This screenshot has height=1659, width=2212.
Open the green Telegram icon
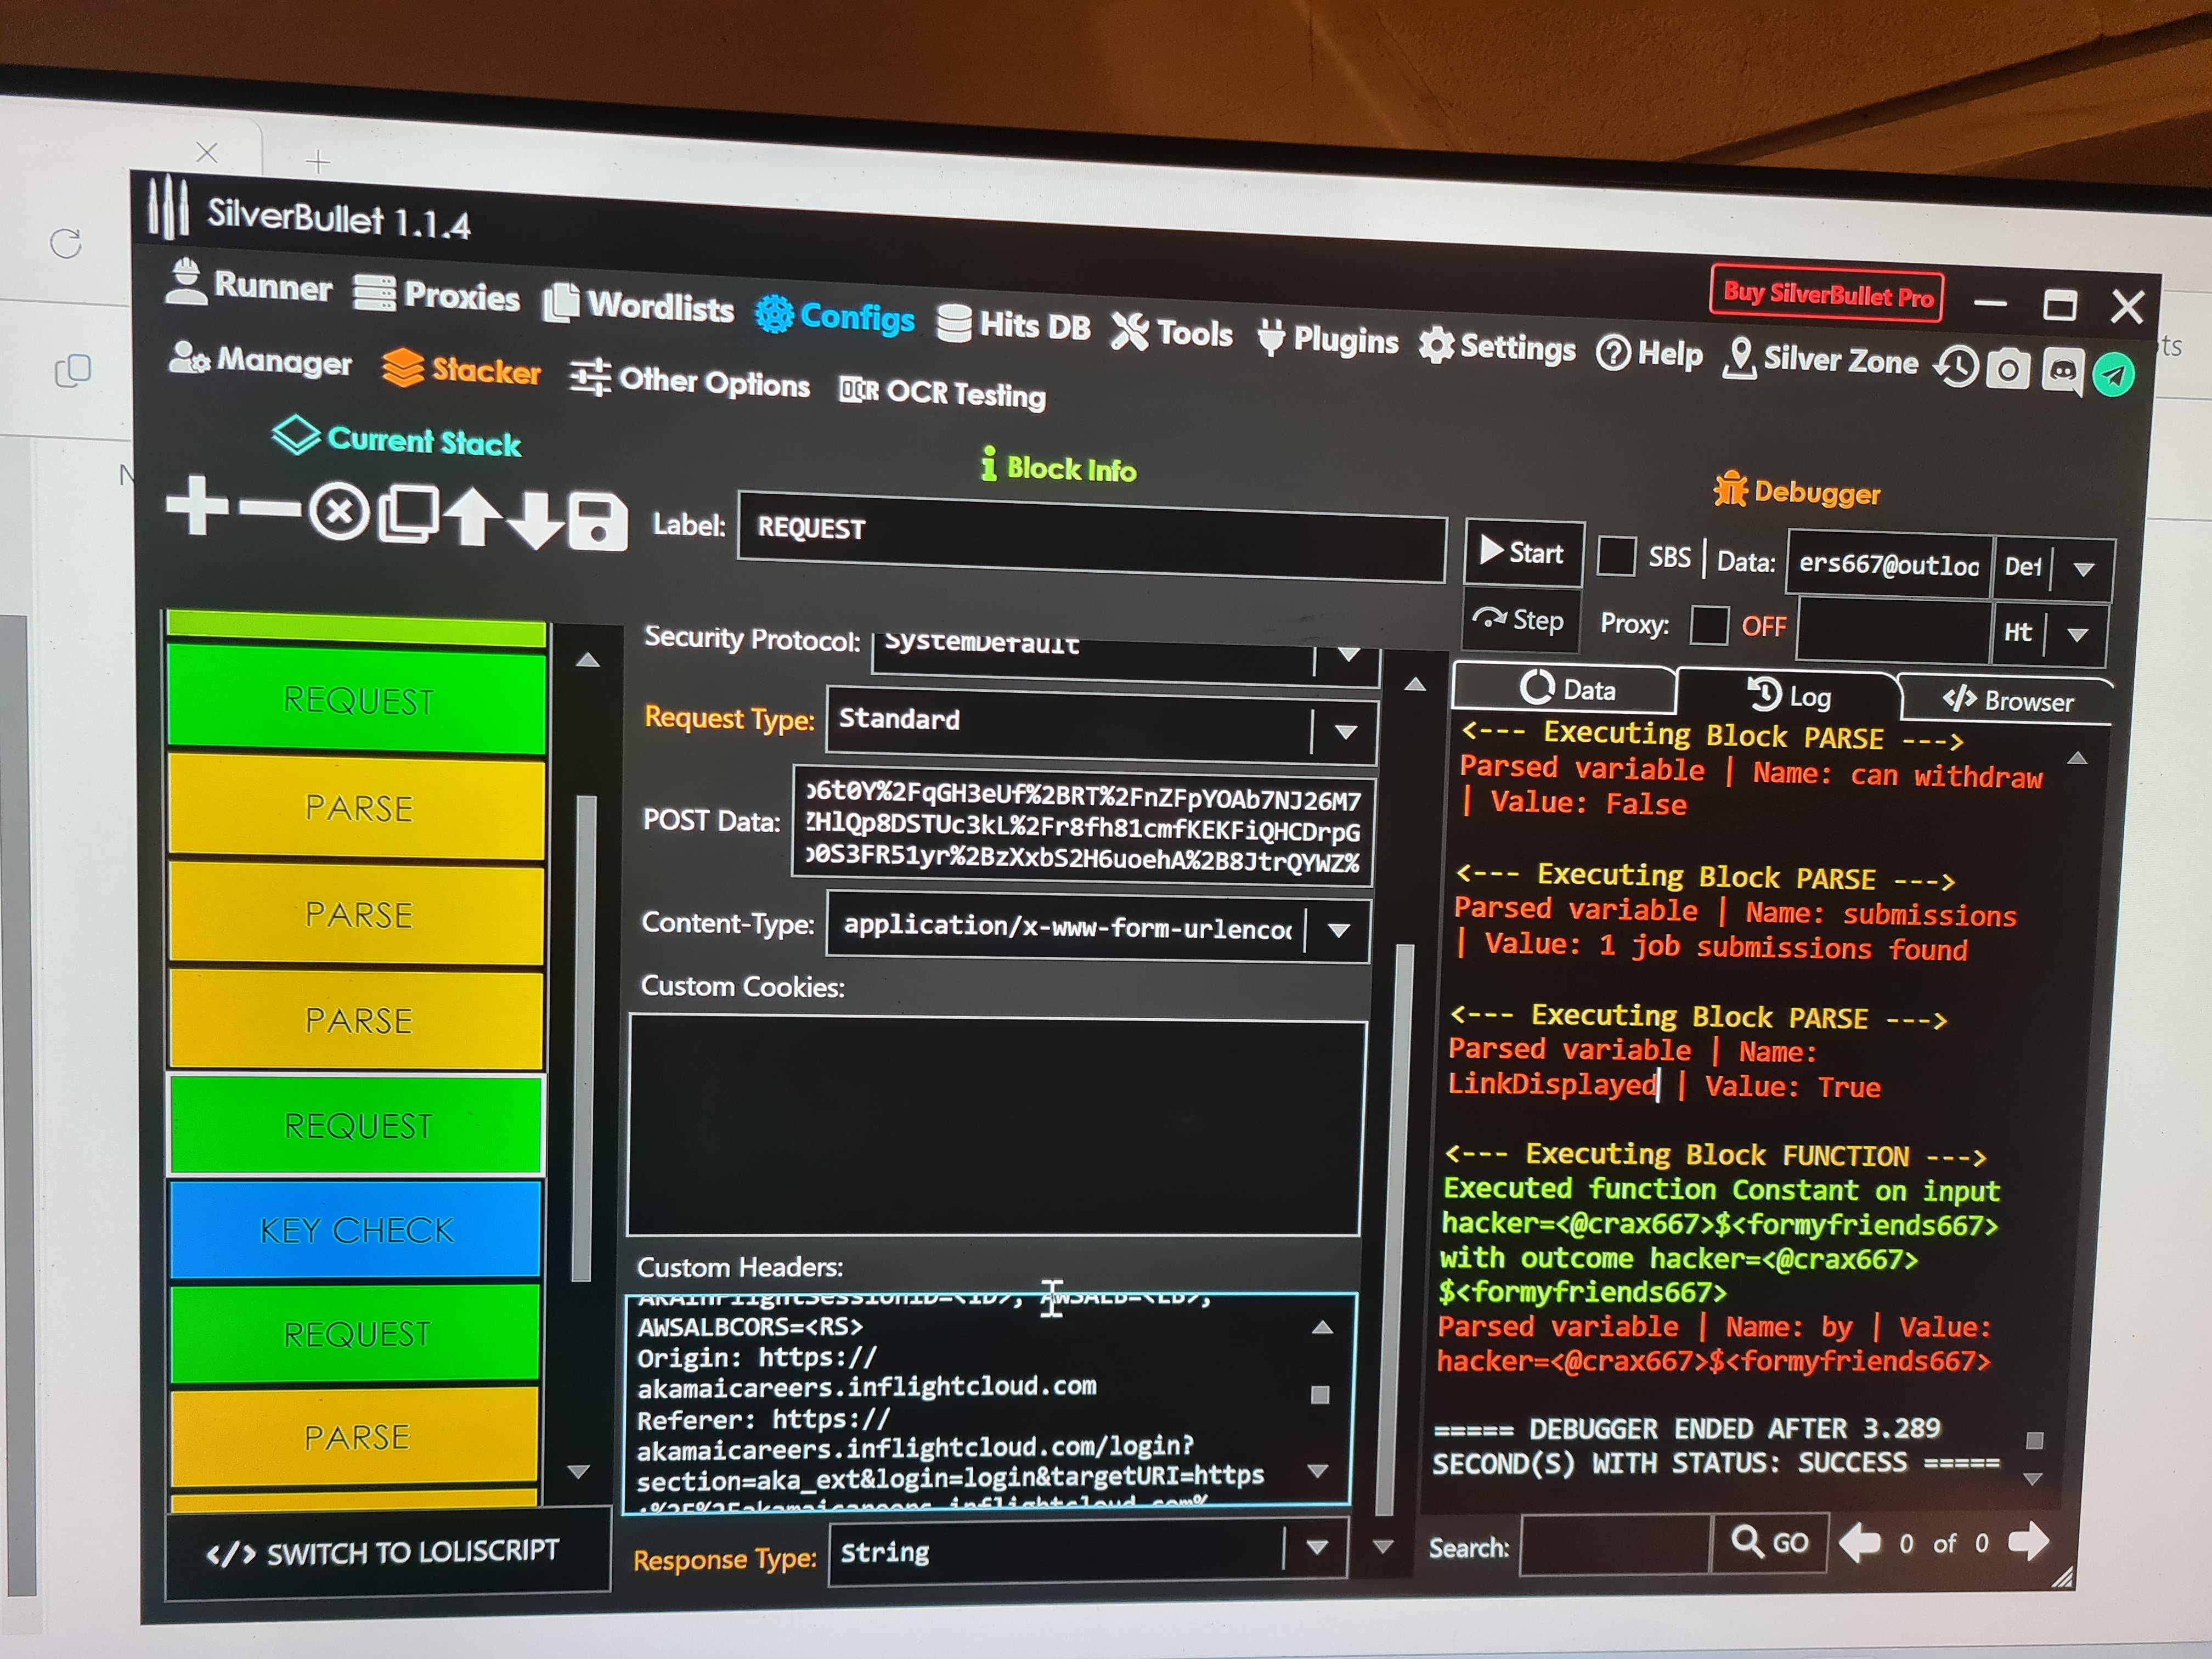point(2113,375)
